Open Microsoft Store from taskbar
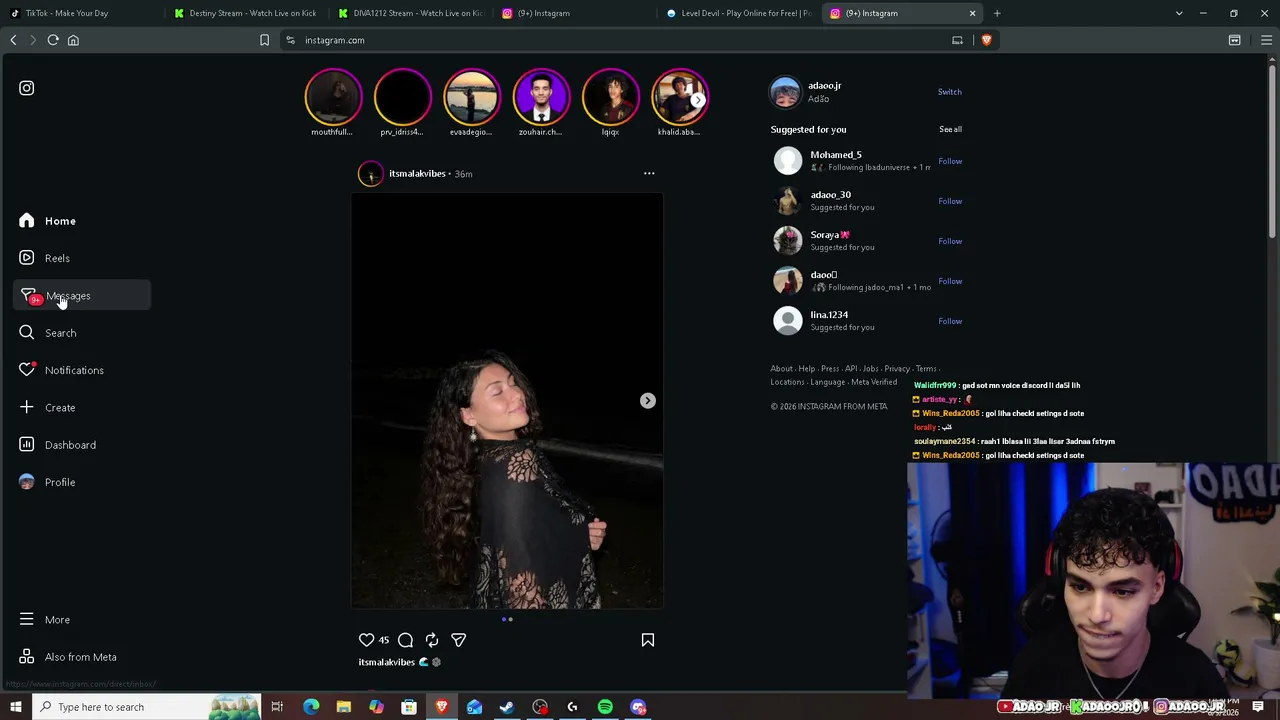 pos(409,707)
